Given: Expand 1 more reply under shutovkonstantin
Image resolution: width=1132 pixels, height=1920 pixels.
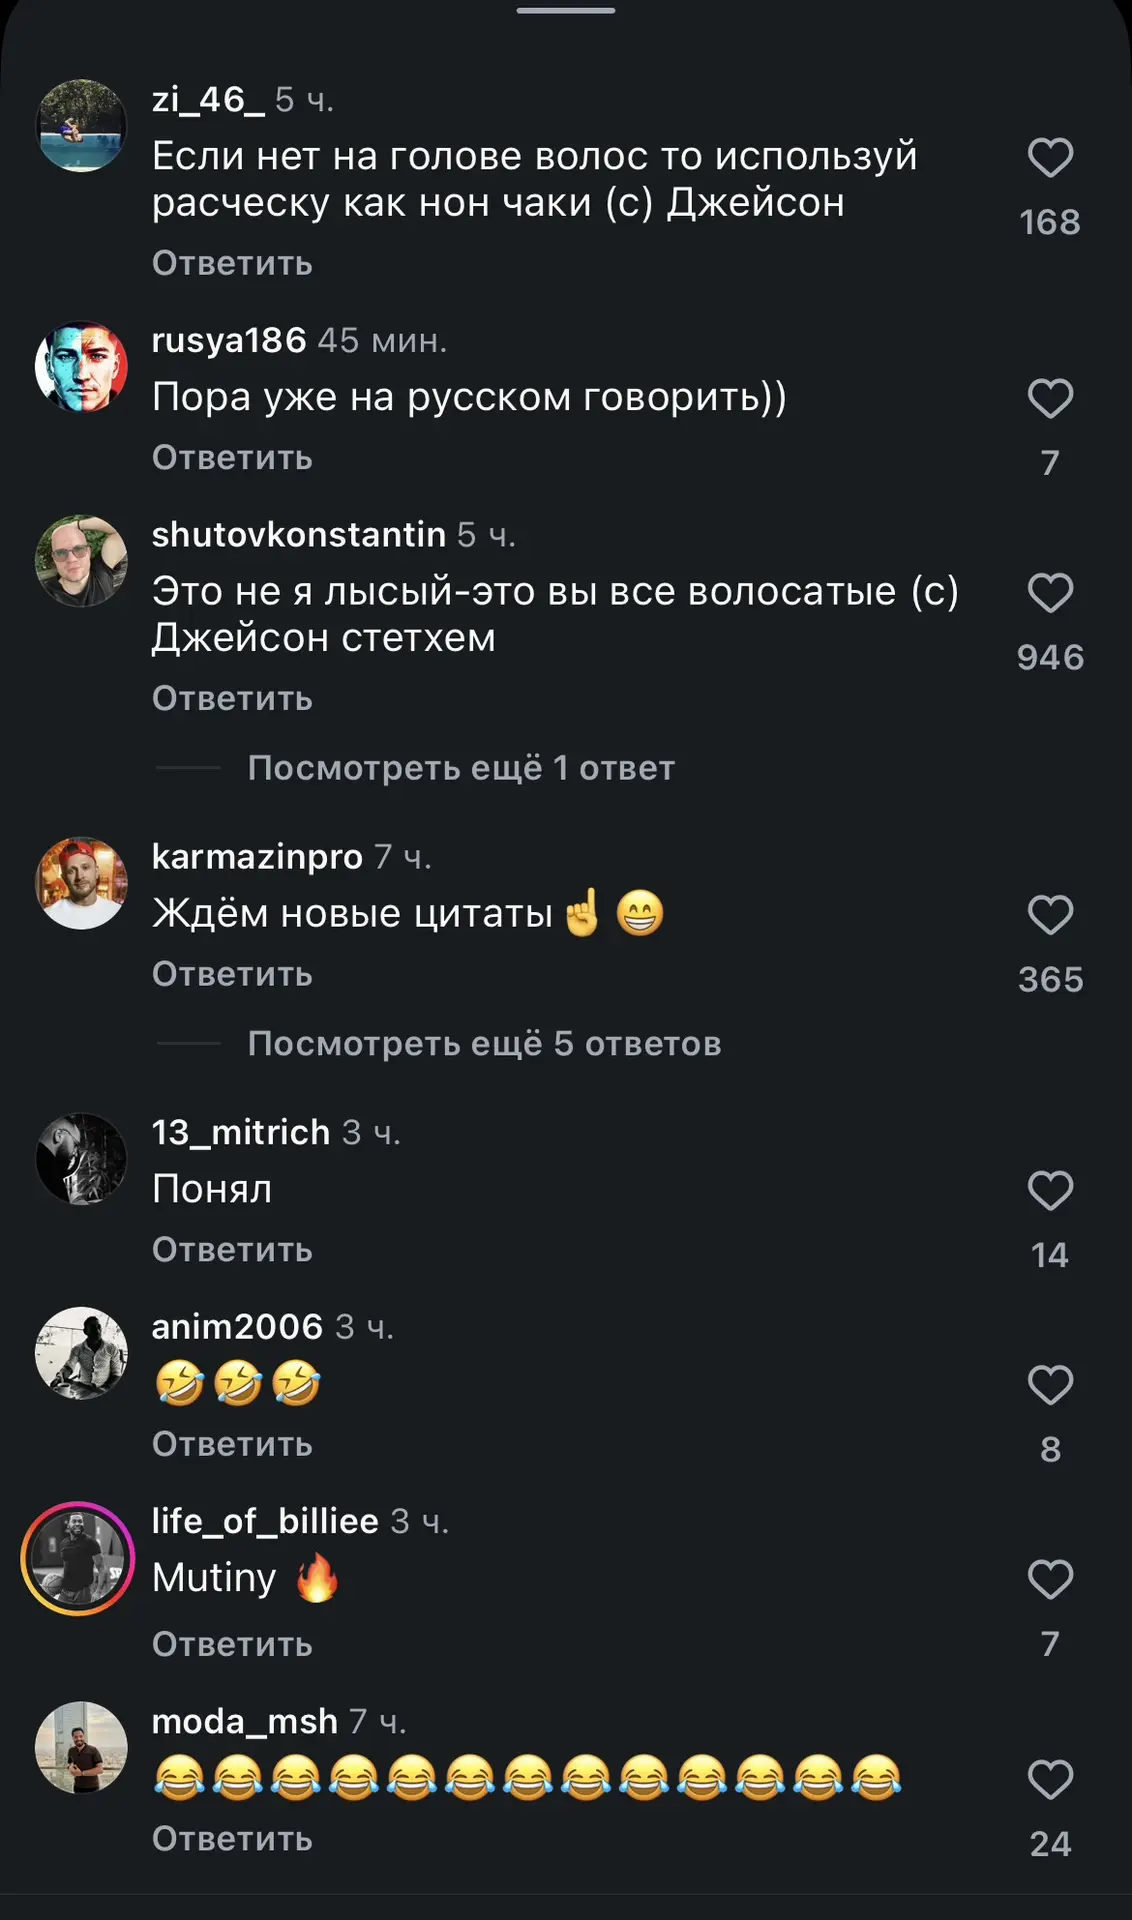Looking at the screenshot, I should [x=461, y=768].
